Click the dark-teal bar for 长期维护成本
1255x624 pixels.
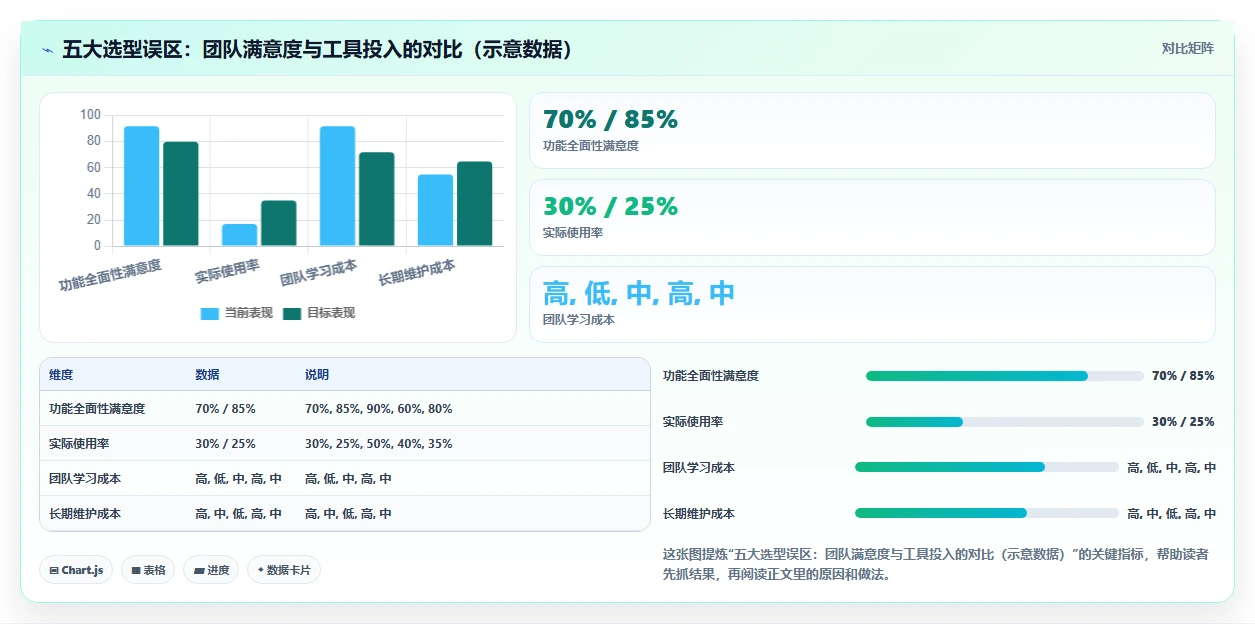pos(475,204)
